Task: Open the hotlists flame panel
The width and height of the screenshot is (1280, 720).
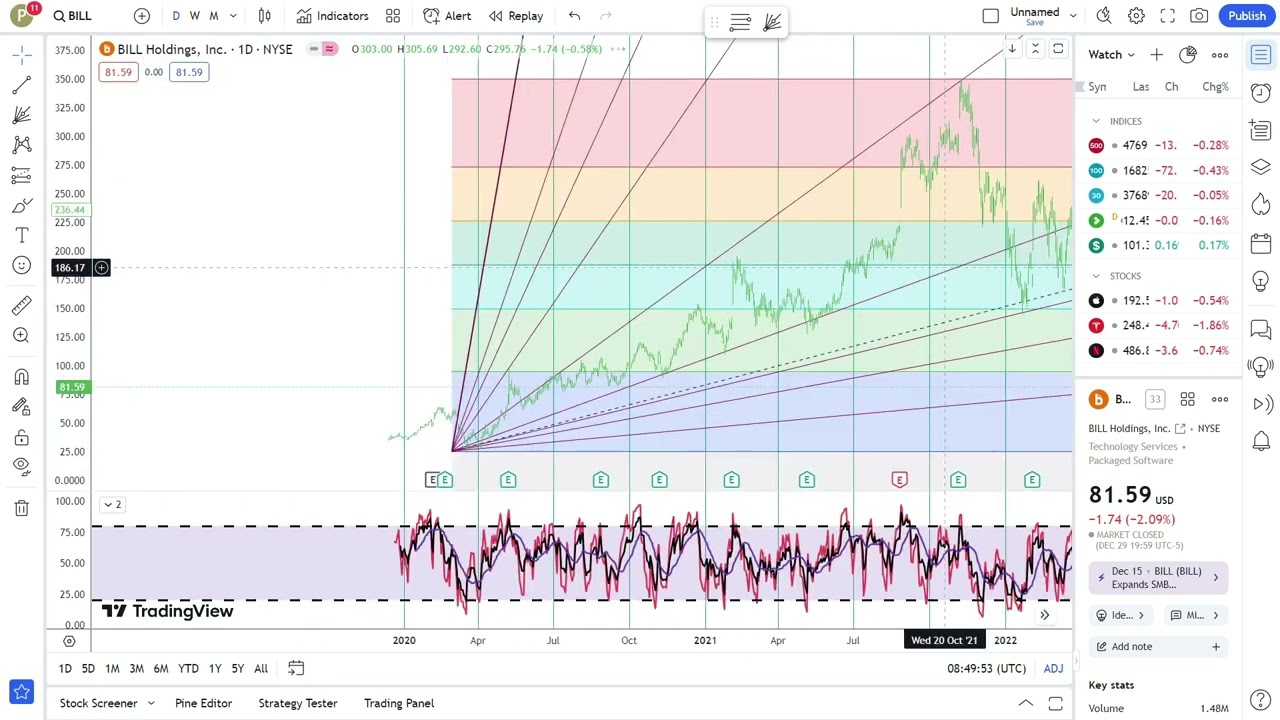Action: pos(1261,205)
